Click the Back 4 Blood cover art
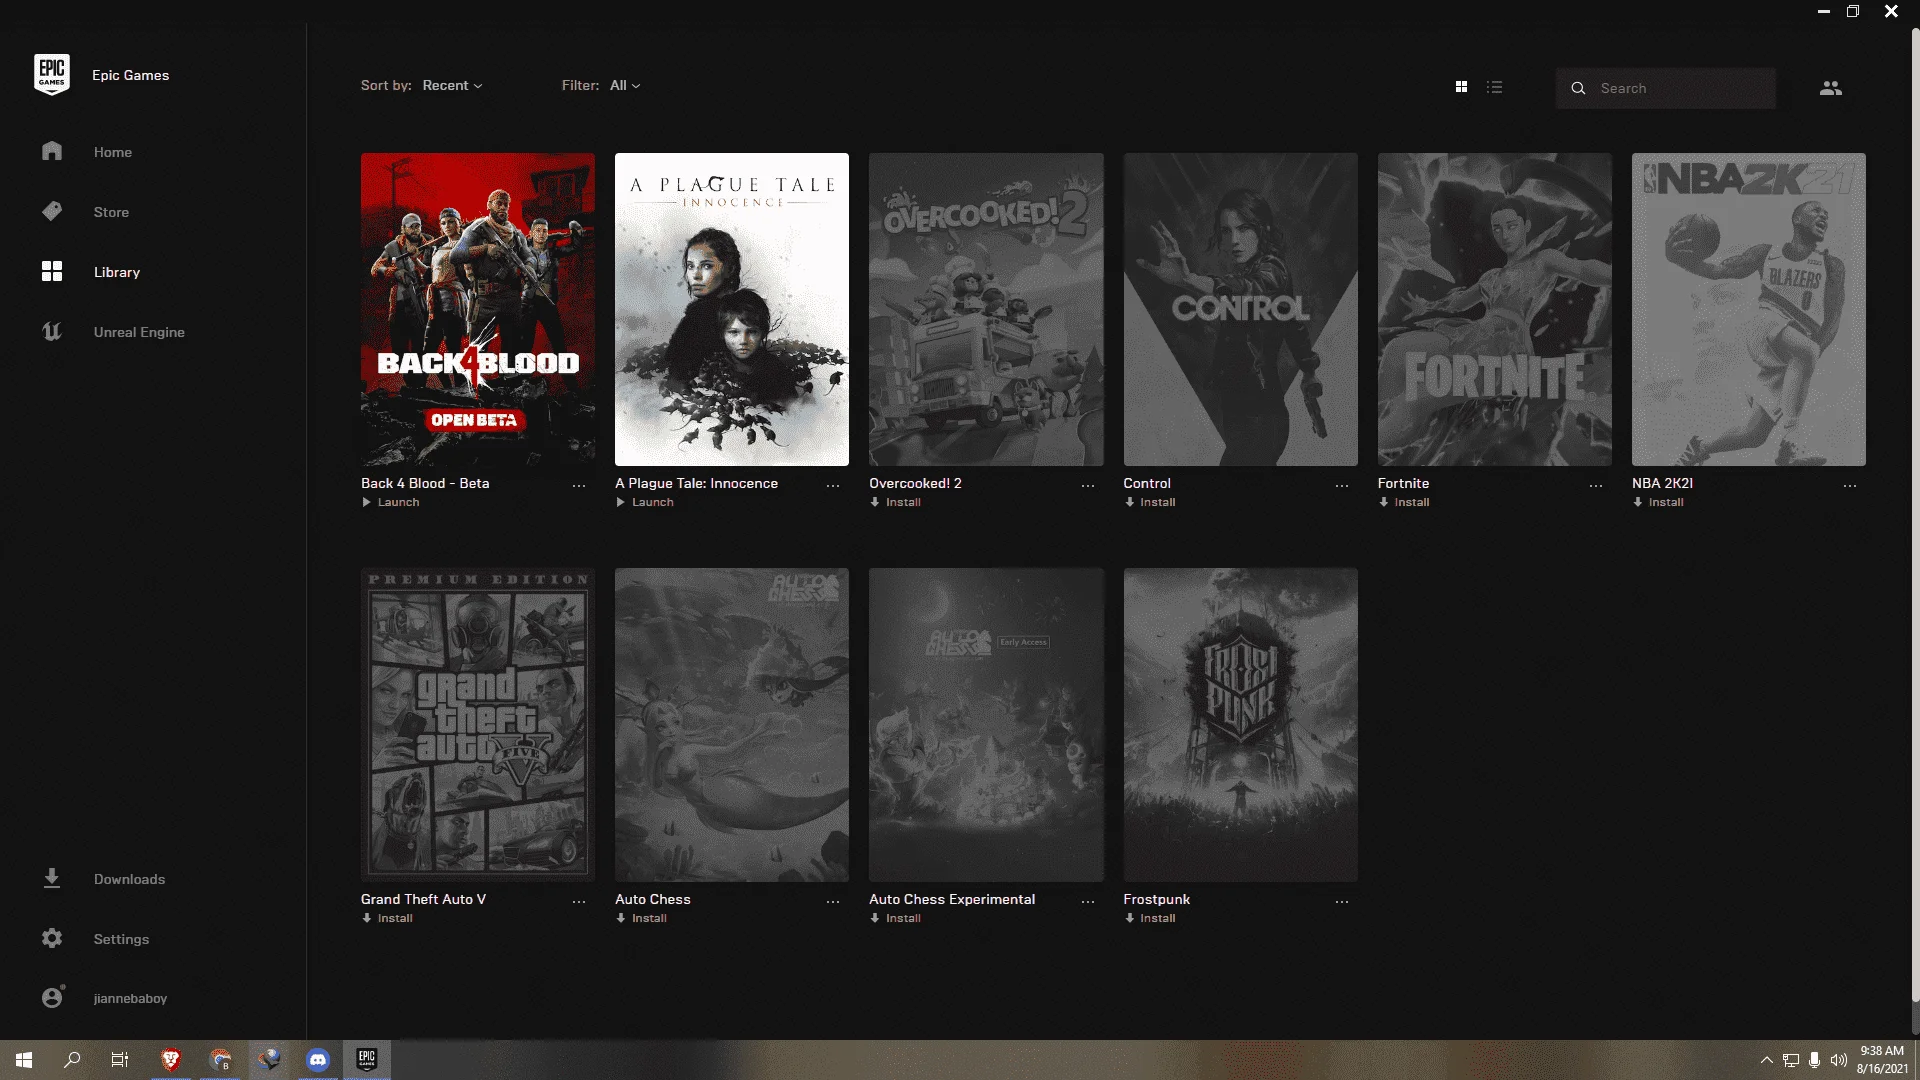Viewport: 1920px width, 1080px height. (x=478, y=309)
